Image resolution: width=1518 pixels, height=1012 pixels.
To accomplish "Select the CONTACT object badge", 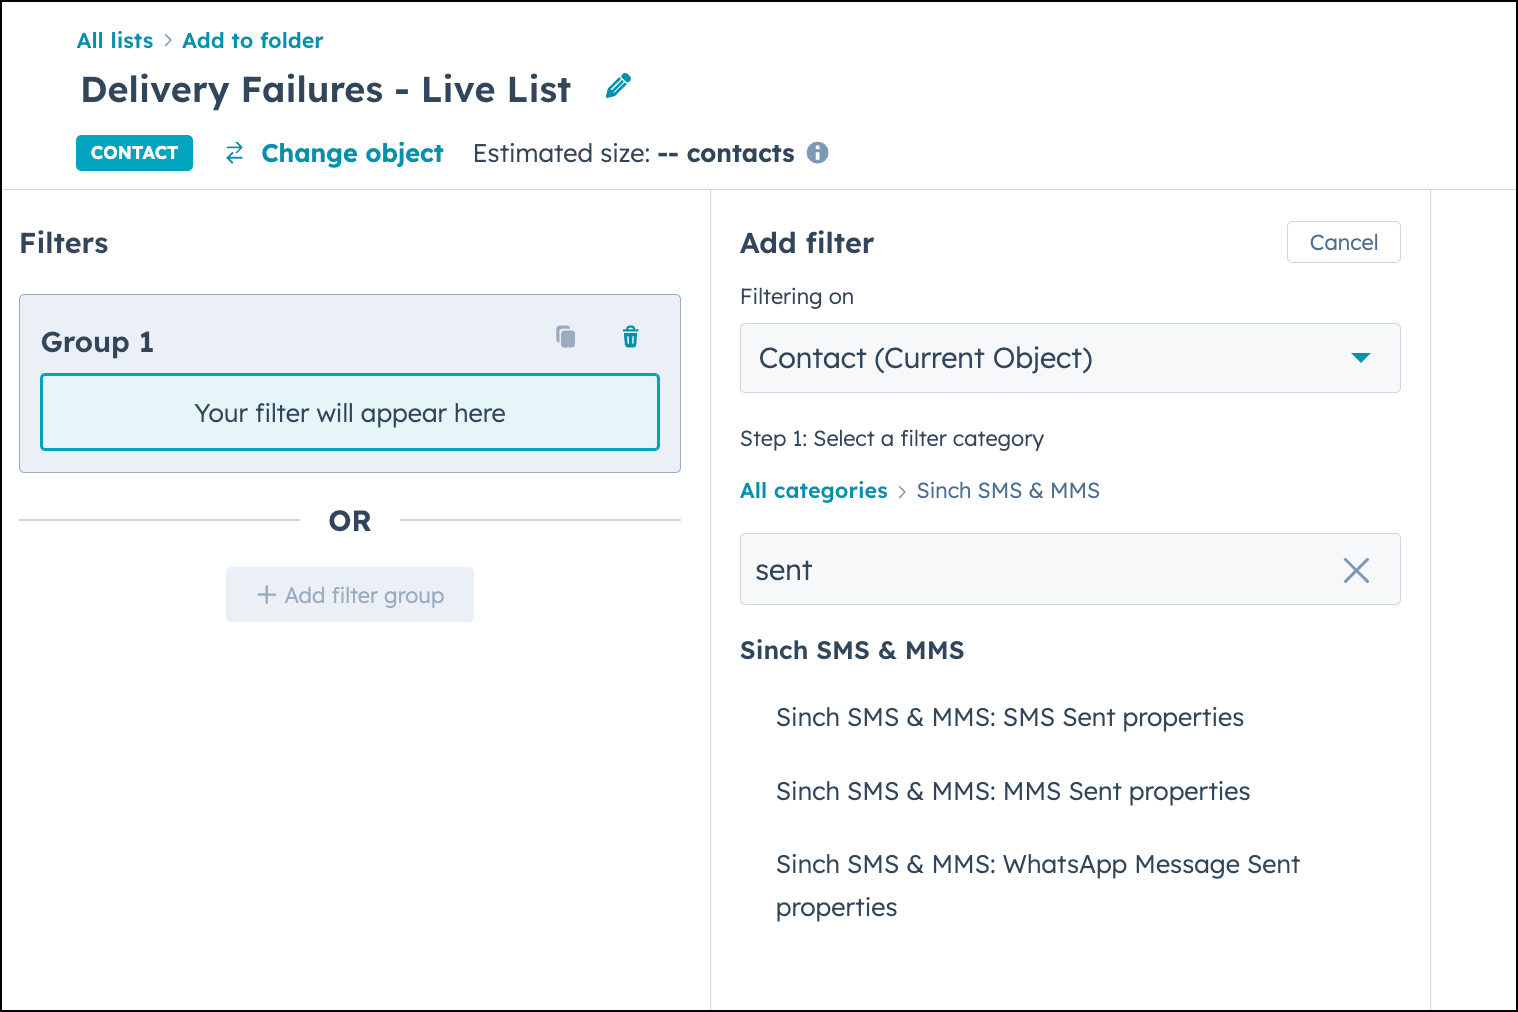I will 134,153.
